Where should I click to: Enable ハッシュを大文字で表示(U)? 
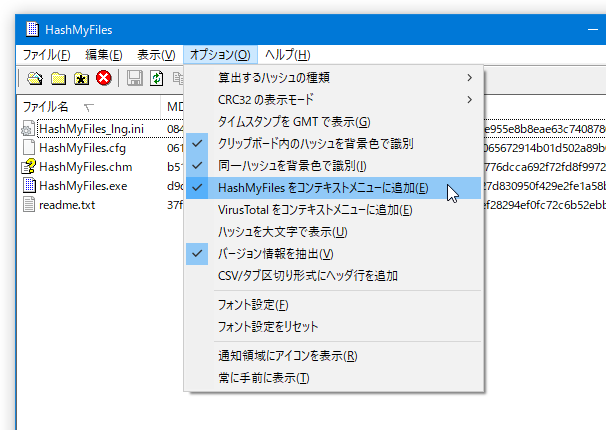pos(334,232)
